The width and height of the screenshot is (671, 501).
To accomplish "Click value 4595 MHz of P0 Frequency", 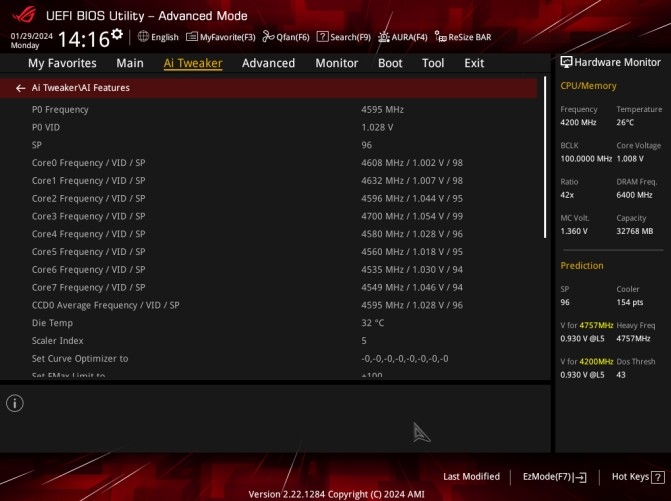I will [383, 110].
